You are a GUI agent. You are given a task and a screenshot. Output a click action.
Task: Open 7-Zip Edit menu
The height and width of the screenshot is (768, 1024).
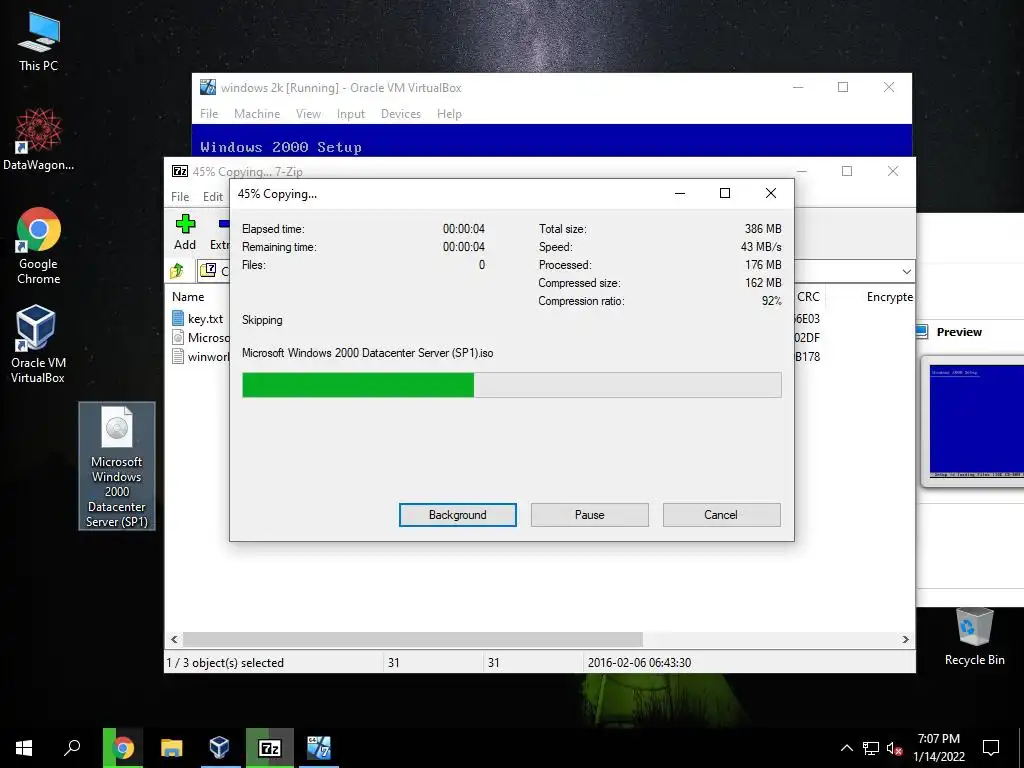[x=213, y=197]
